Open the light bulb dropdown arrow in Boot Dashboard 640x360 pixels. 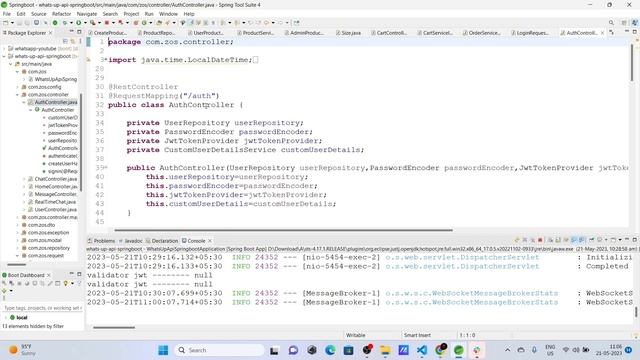72,283
